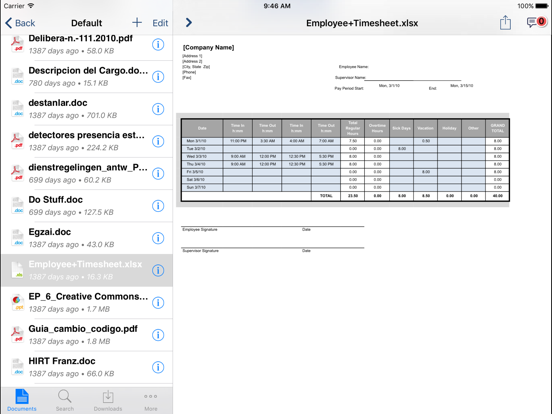This screenshot has width=552, height=414.
Task: Open HIRT Franz.doc
Action: [x=87, y=367]
